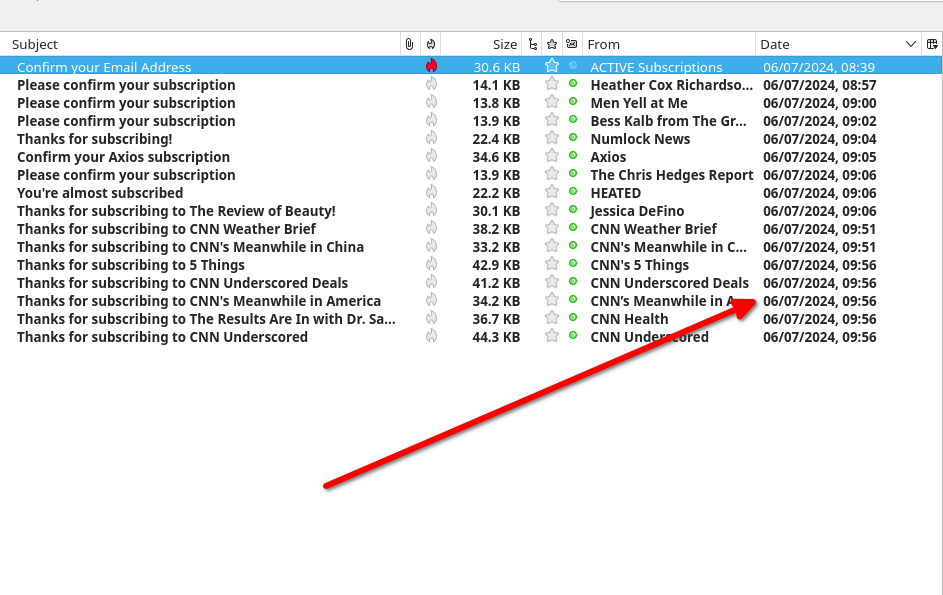
Task: Mark Jessica DeFino message as spam
Action: point(431,210)
